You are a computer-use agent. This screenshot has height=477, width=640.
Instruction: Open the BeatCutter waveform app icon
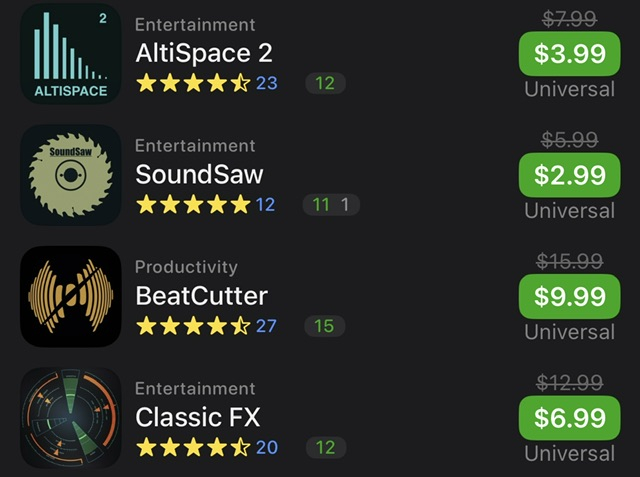click(71, 296)
